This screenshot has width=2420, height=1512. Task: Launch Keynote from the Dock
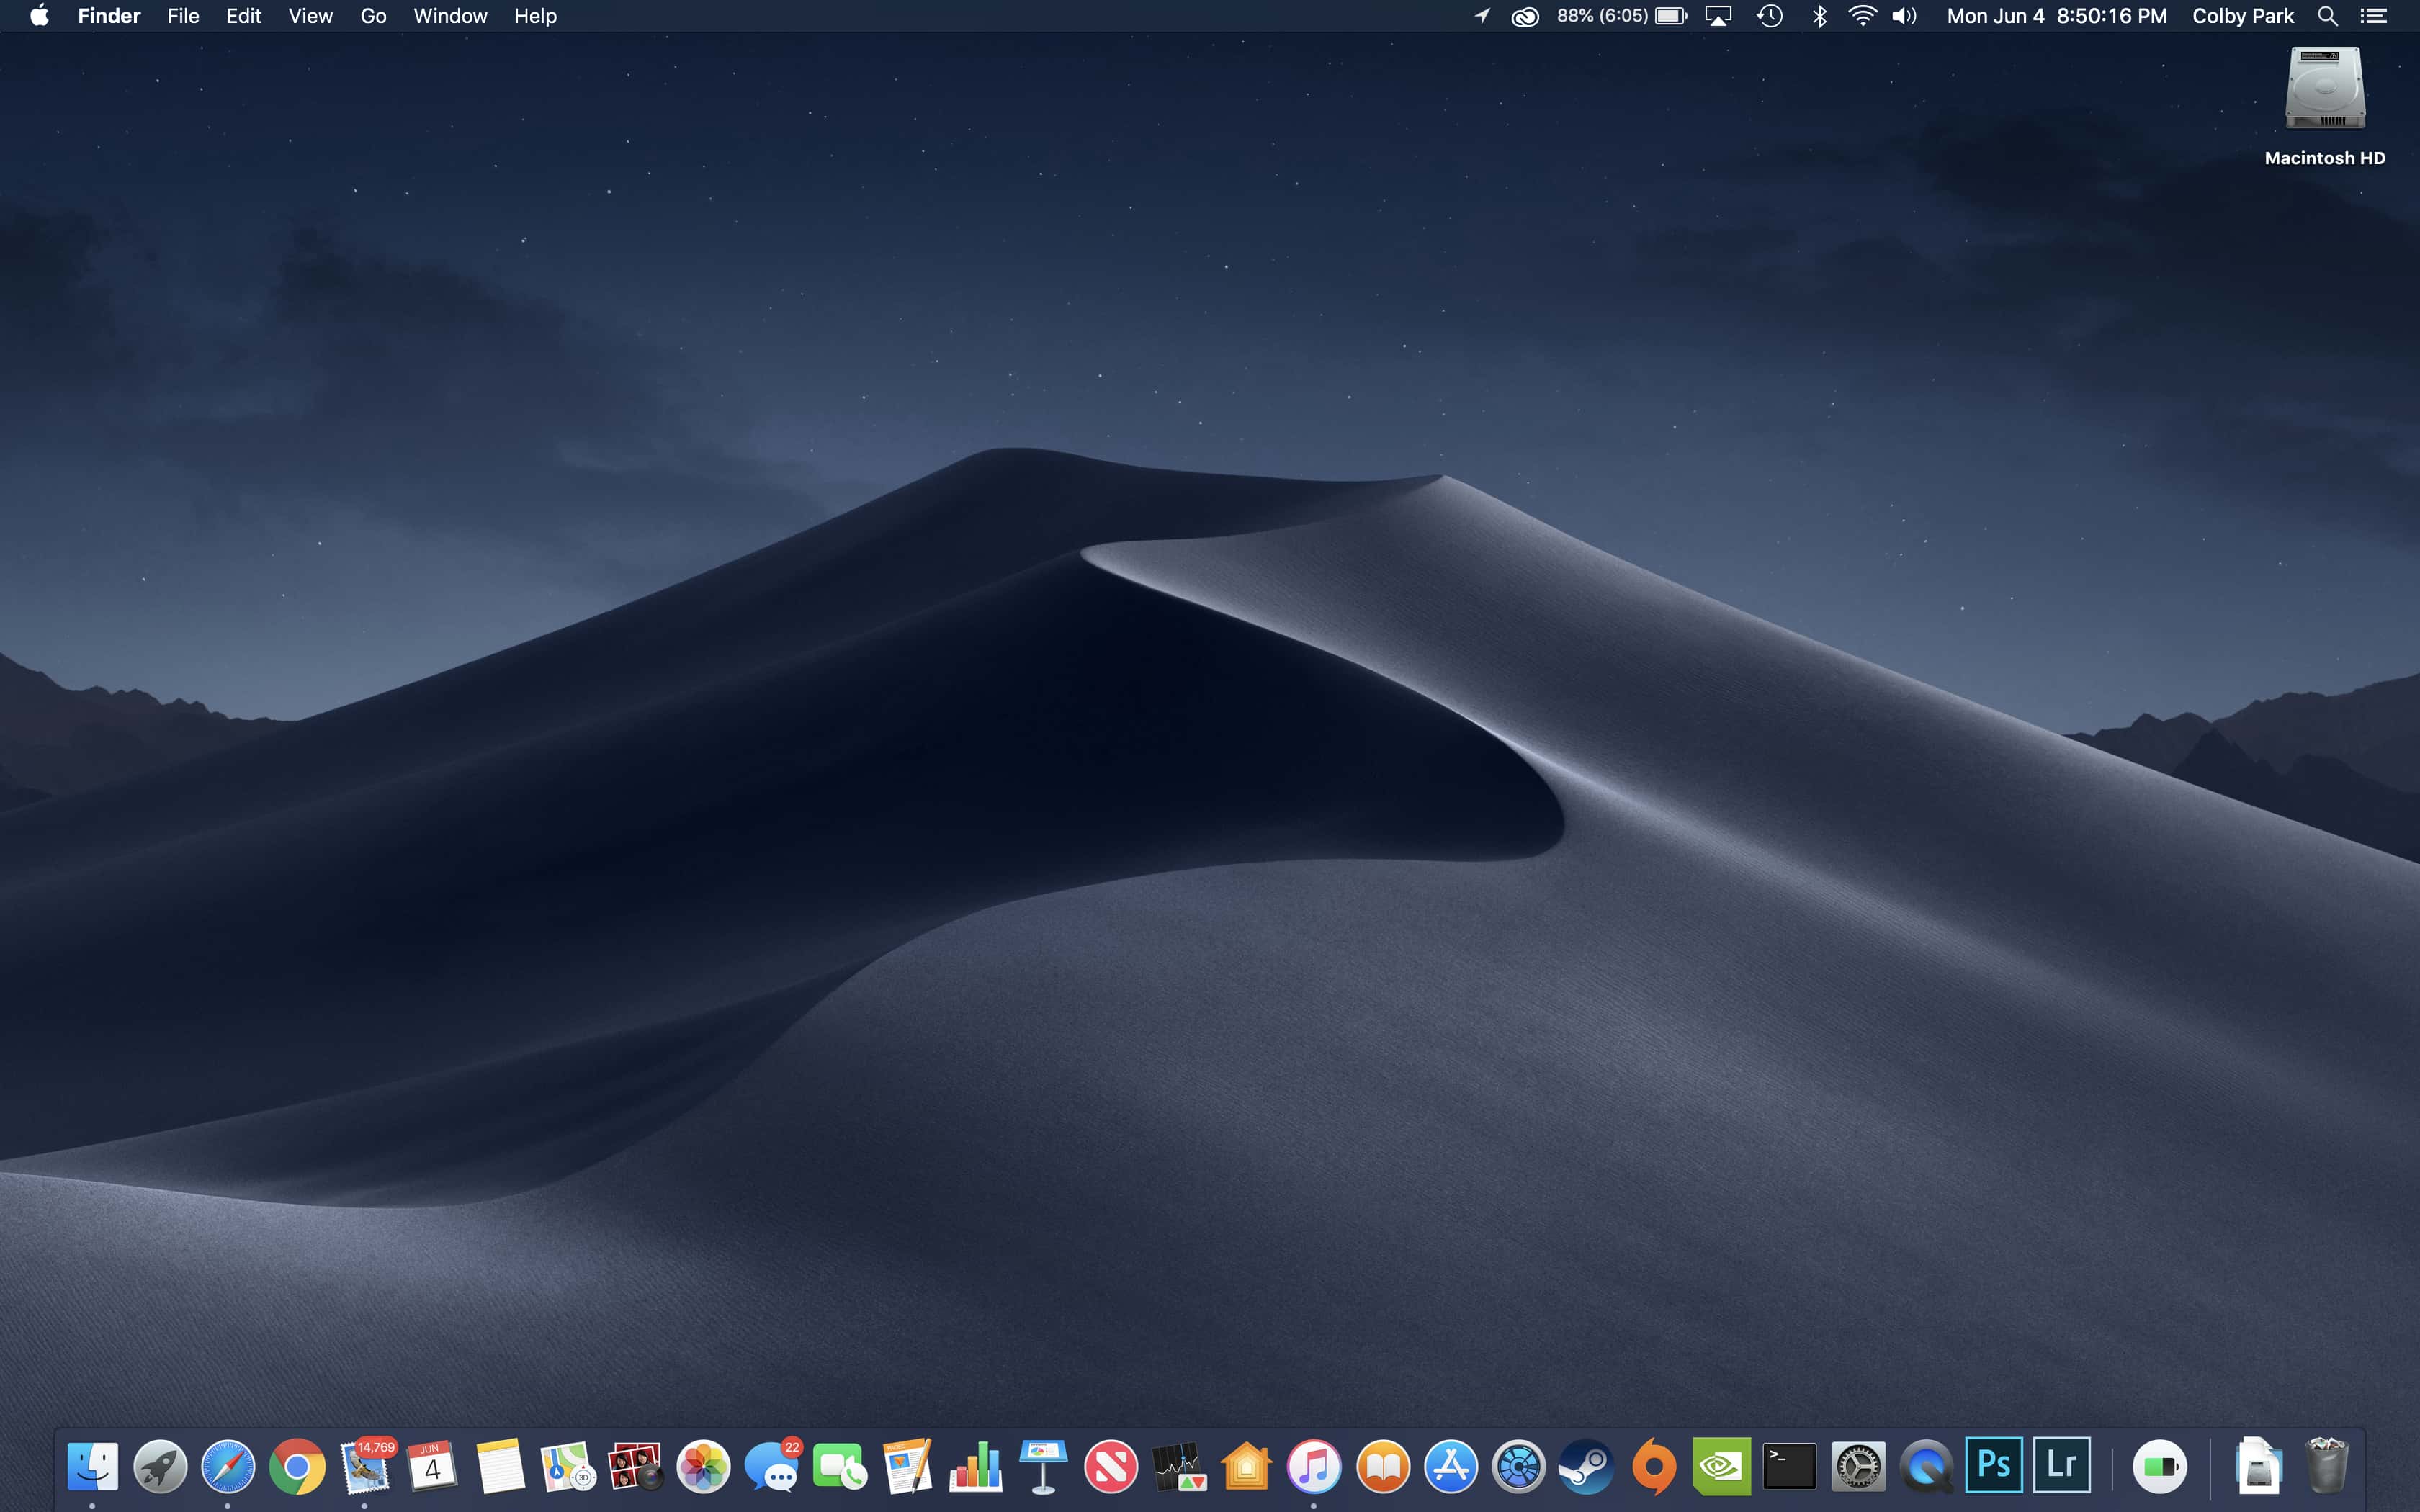1043,1467
